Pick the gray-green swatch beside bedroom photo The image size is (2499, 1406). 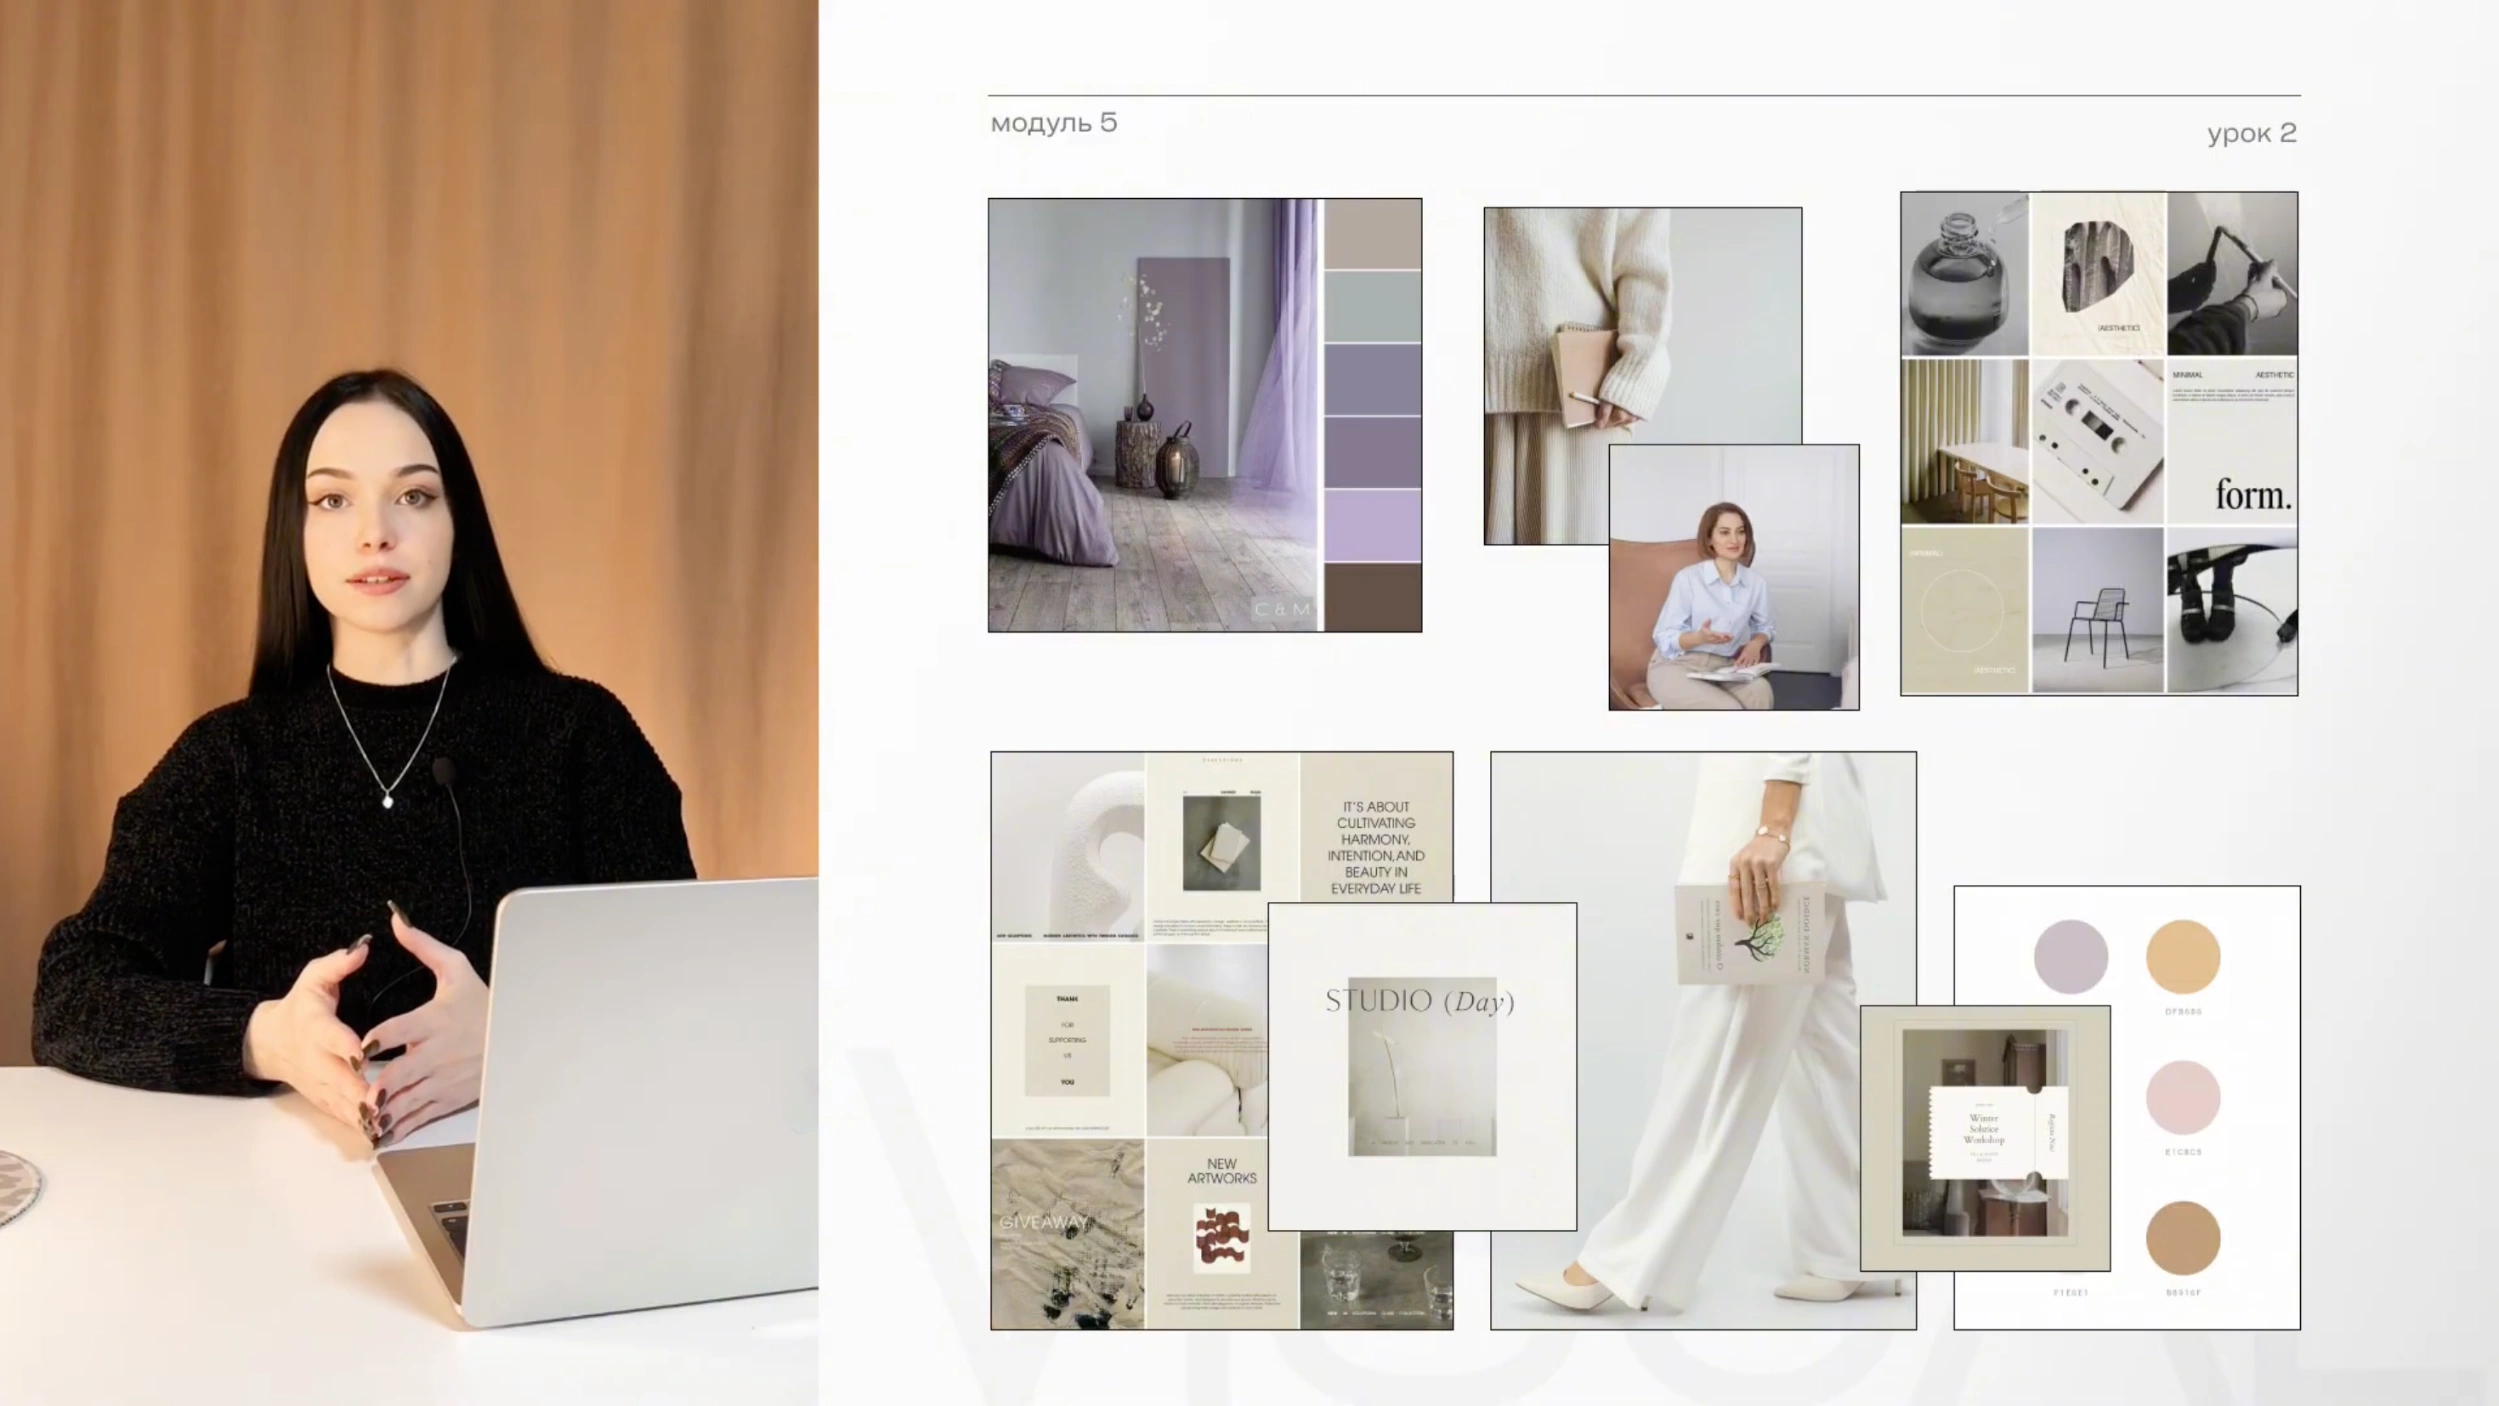(1373, 306)
